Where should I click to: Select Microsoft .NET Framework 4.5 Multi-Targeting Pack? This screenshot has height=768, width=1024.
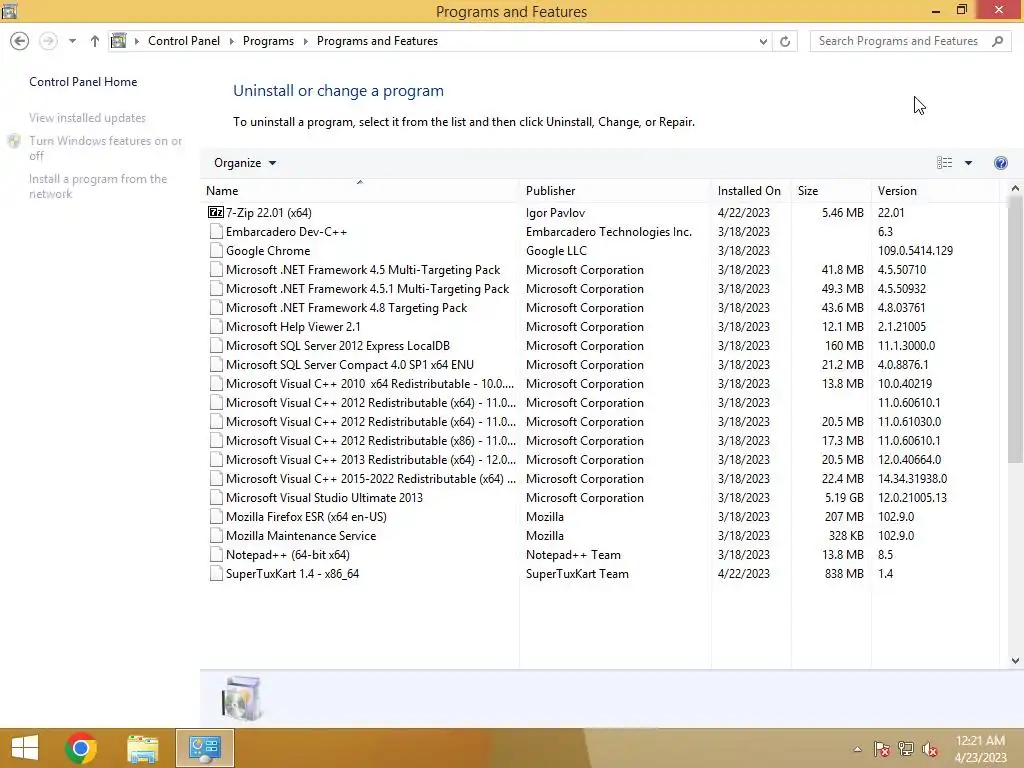pos(362,270)
